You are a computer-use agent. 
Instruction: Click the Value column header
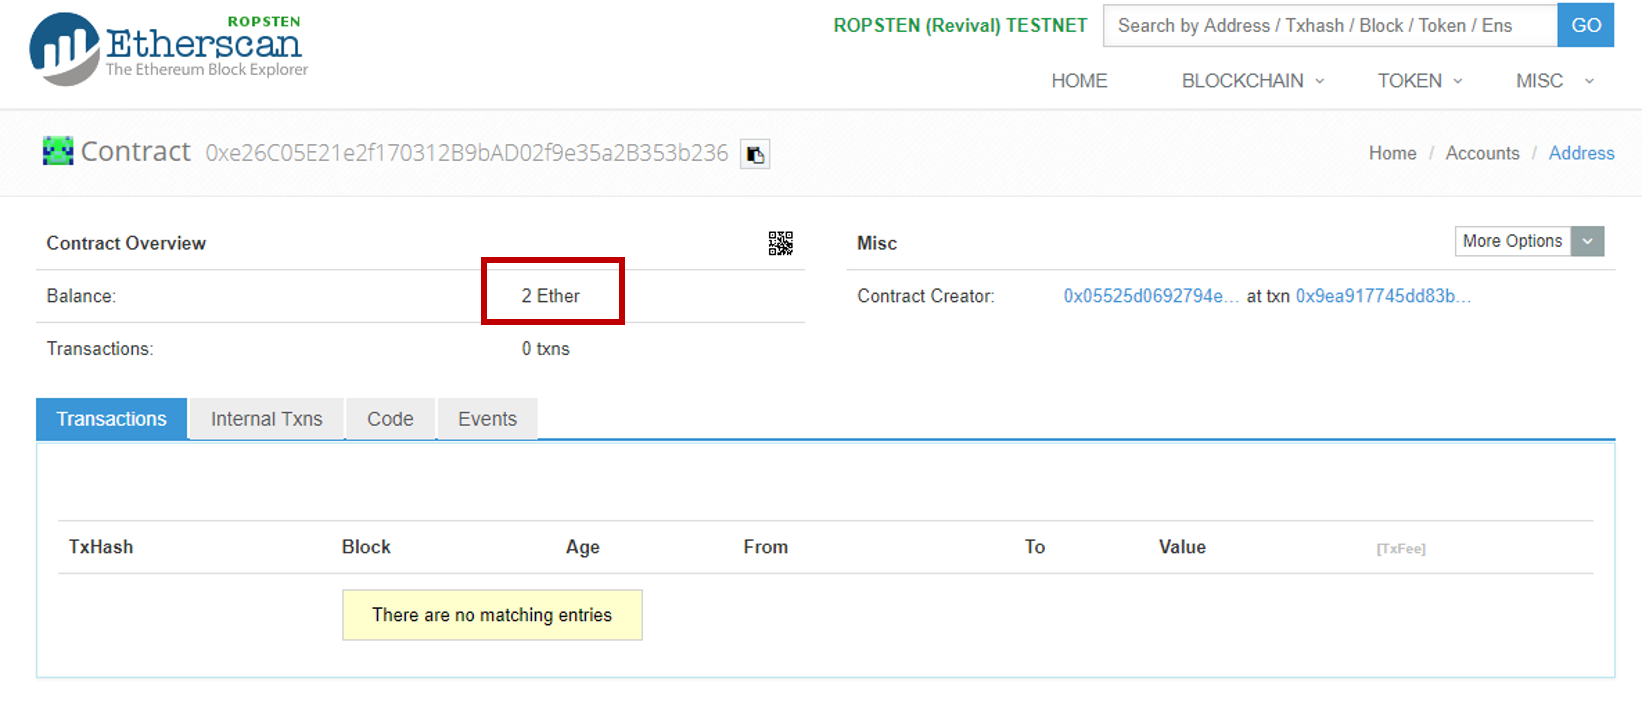click(1182, 547)
